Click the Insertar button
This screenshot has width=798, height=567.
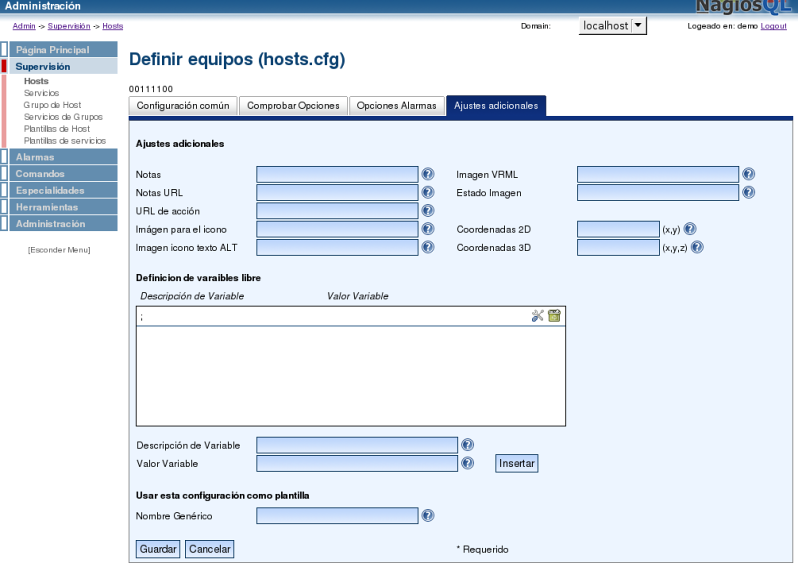(x=517, y=464)
